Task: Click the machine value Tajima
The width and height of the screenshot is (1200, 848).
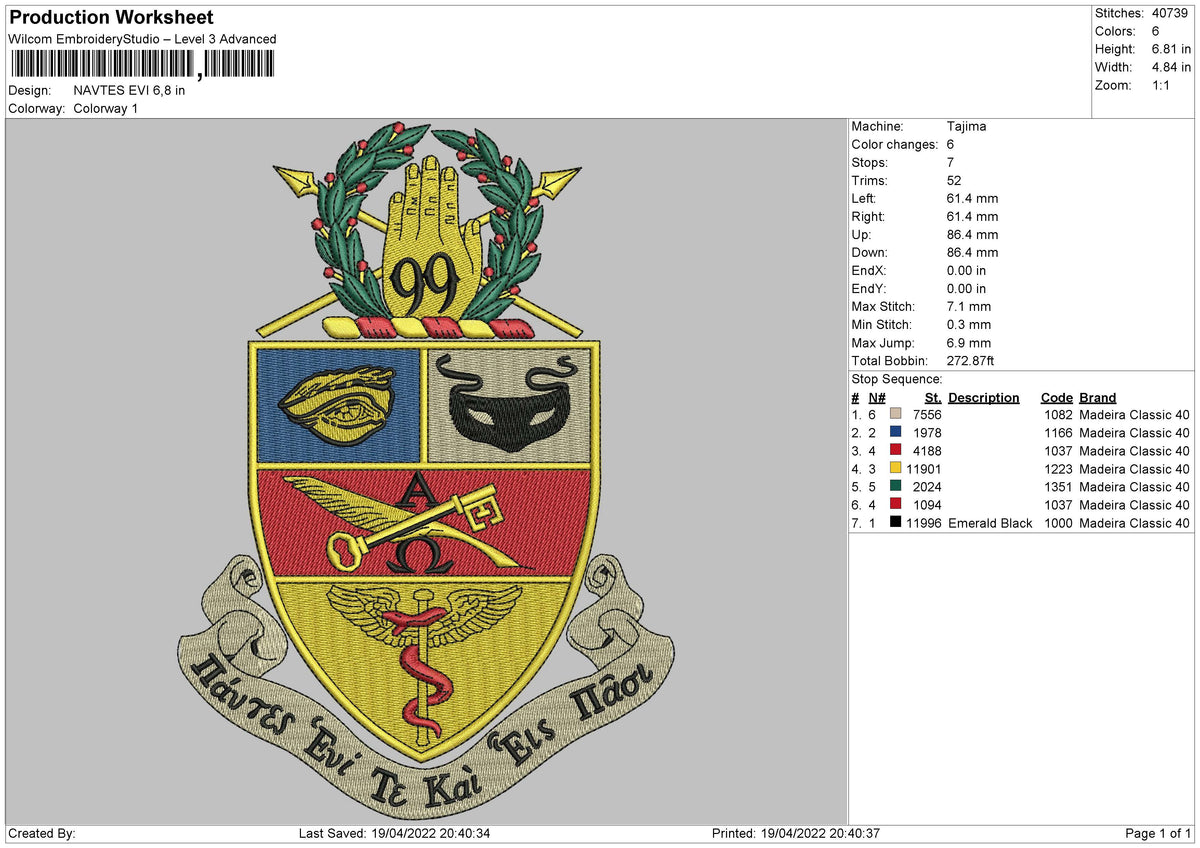Action: pos(967,127)
